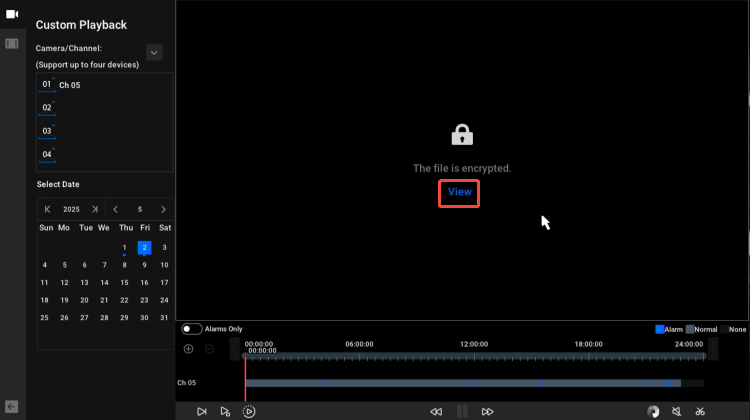The width and height of the screenshot is (750, 420).
Task: Go to next month in calendar
Action: pos(163,209)
